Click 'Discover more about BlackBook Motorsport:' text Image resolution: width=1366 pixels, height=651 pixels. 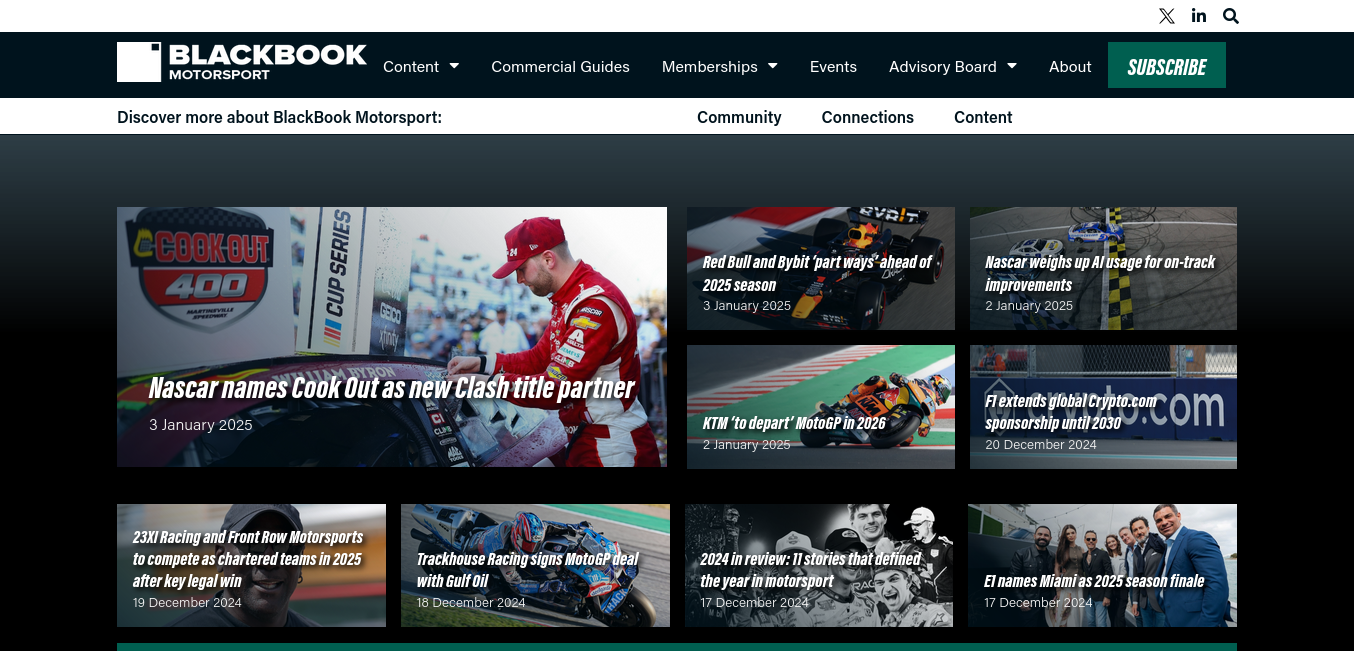[x=279, y=117]
